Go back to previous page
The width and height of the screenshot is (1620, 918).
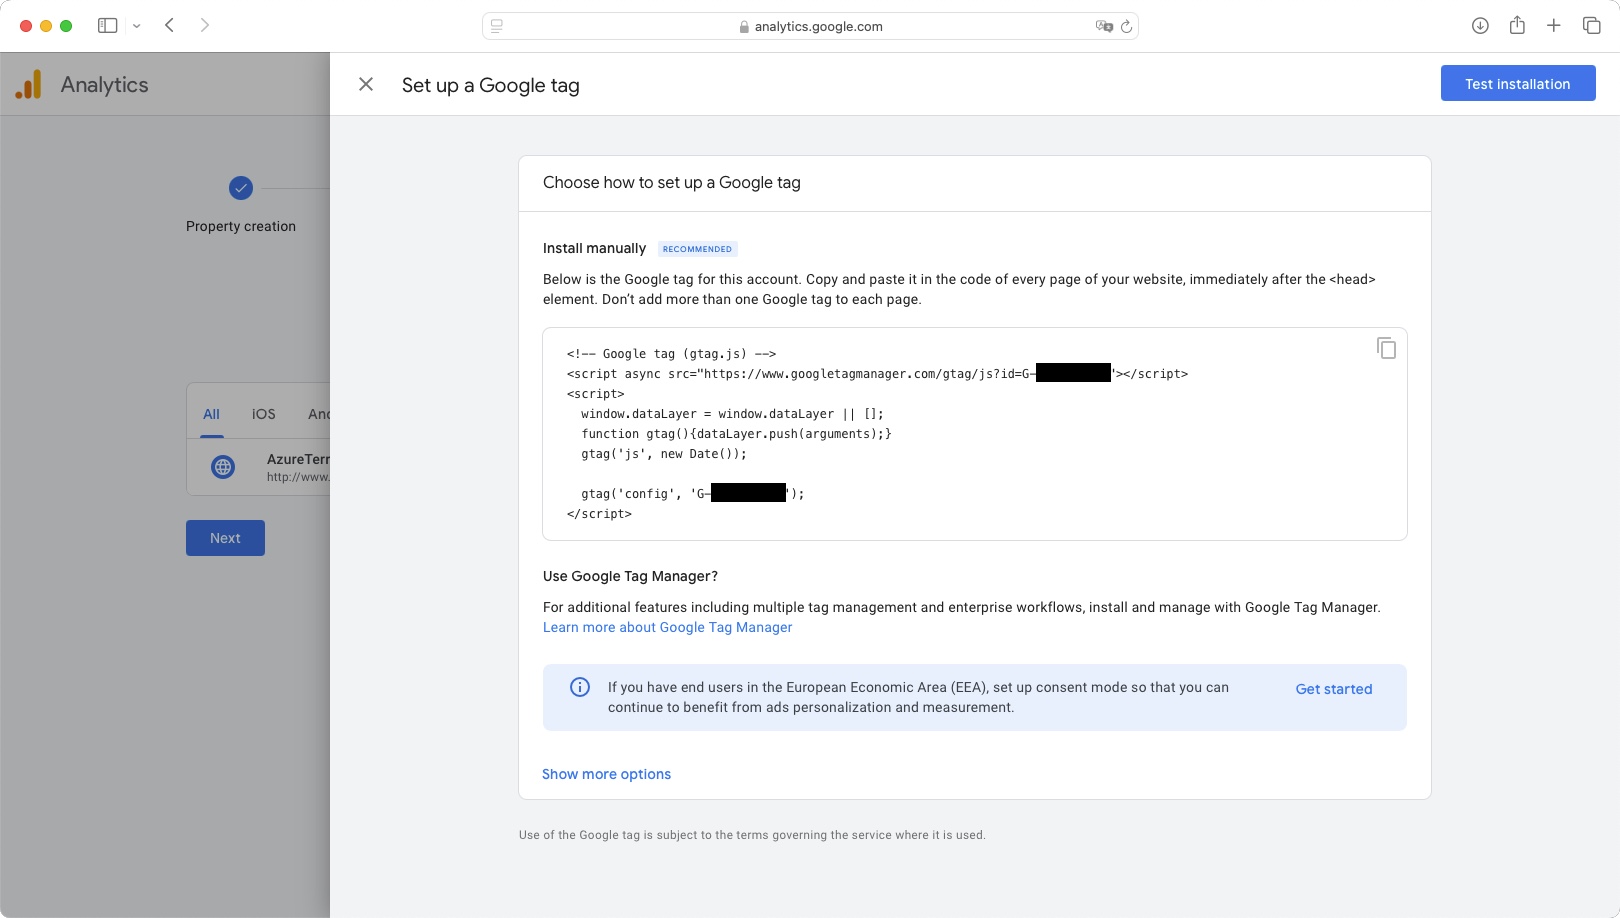[170, 25]
